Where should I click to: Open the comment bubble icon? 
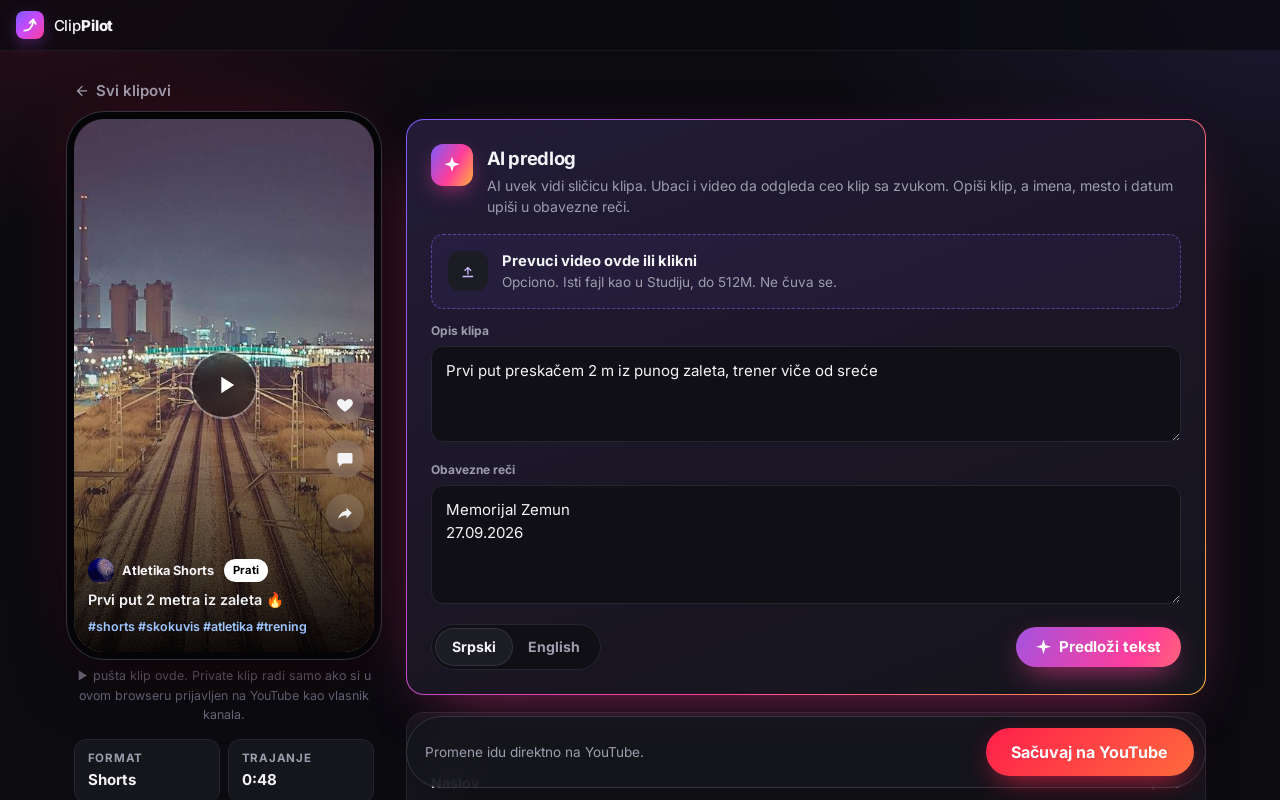345,459
